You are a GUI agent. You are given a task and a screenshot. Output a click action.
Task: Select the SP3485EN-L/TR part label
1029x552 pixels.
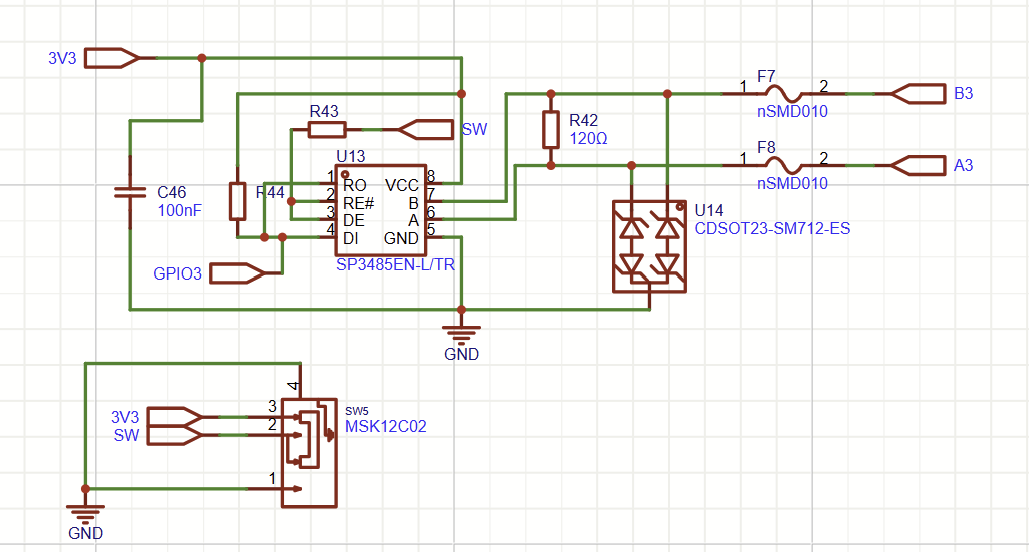pos(396,265)
